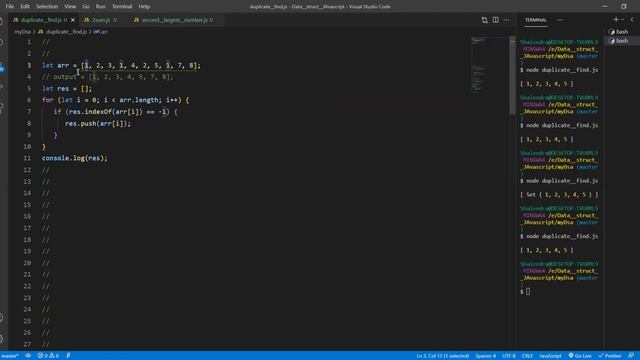Click the res.push(arr[i]); line
The width and height of the screenshot is (640, 360).
(98, 123)
